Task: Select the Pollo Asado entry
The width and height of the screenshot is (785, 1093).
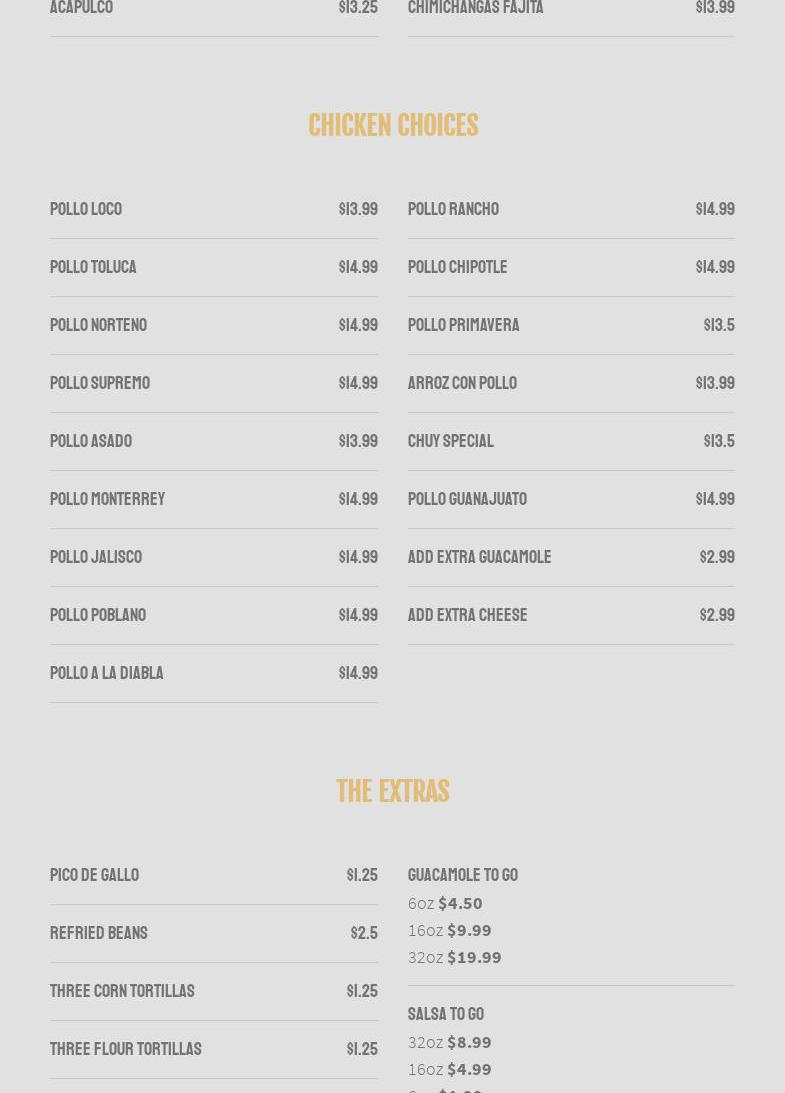Action: coord(91,441)
